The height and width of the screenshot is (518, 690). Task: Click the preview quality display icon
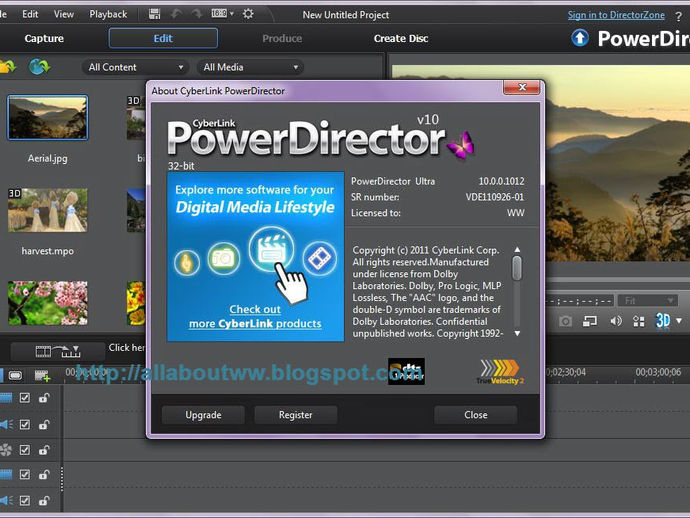(590, 321)
